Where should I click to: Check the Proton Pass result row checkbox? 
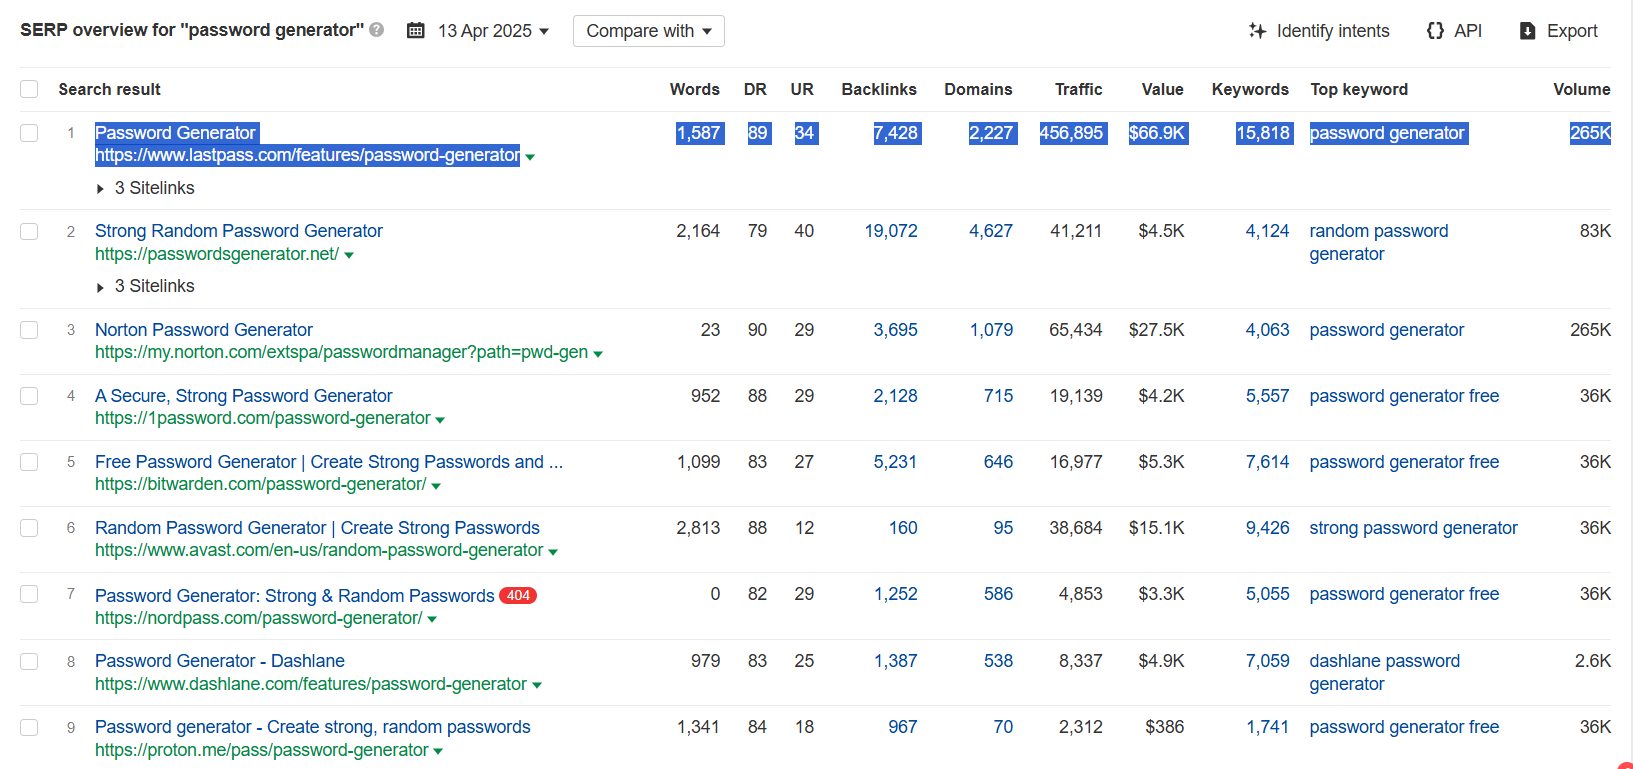pyautogui.click(x=29, y=727)
